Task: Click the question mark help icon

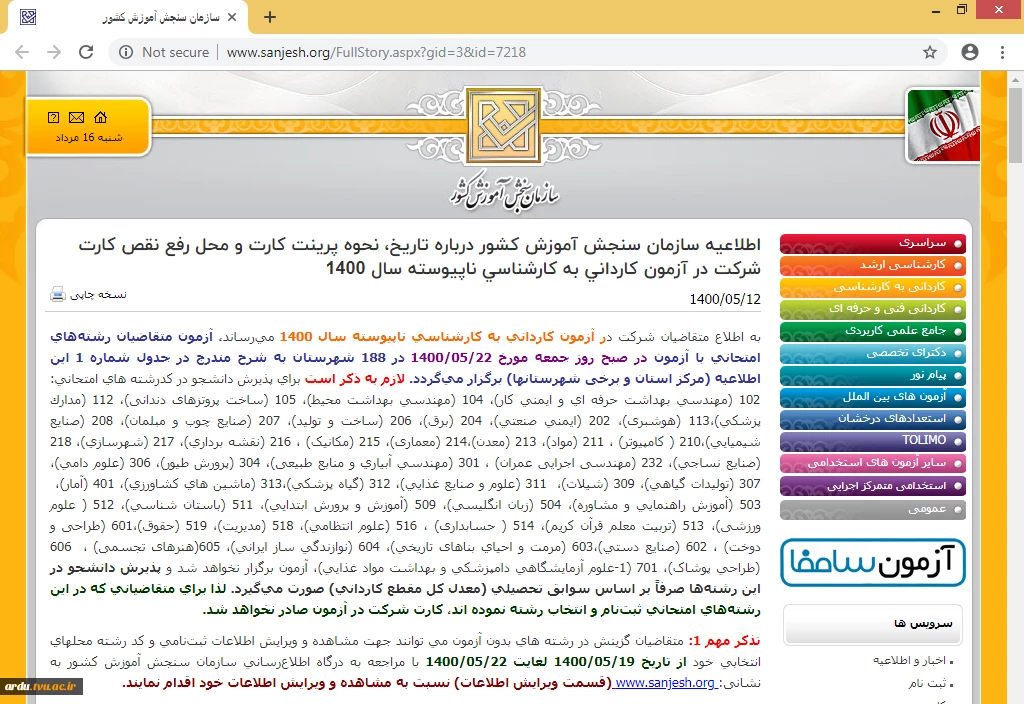Action: (54, 118)
